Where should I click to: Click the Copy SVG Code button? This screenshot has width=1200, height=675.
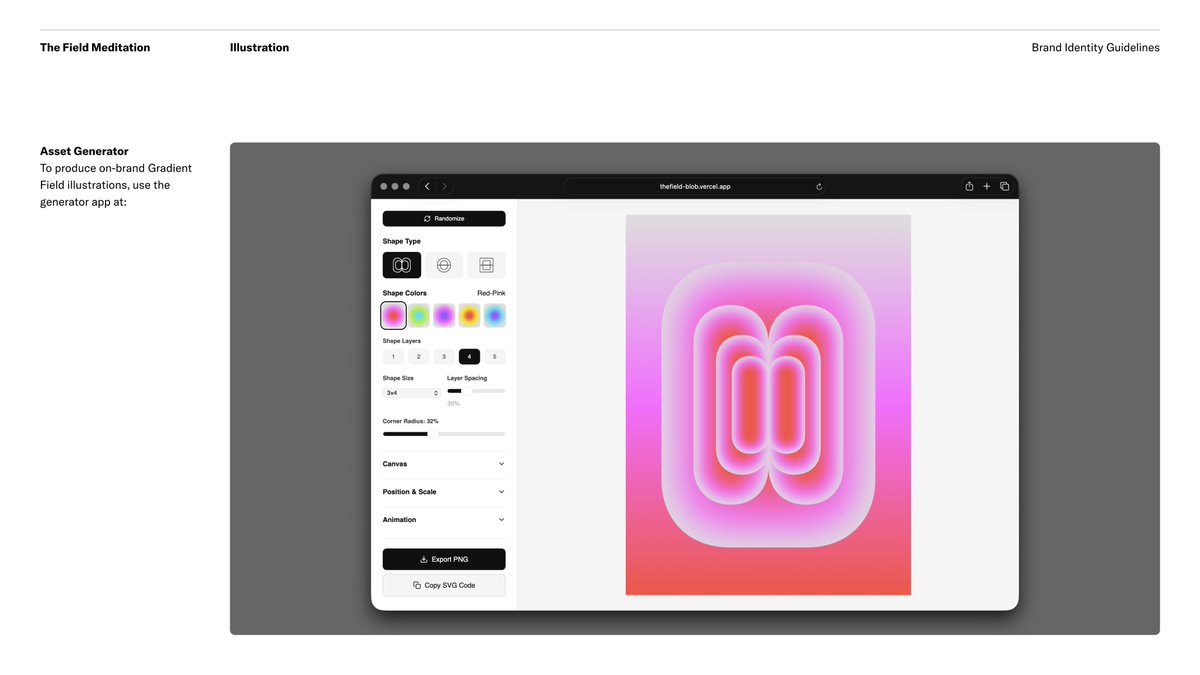click(x=444, y=585)
